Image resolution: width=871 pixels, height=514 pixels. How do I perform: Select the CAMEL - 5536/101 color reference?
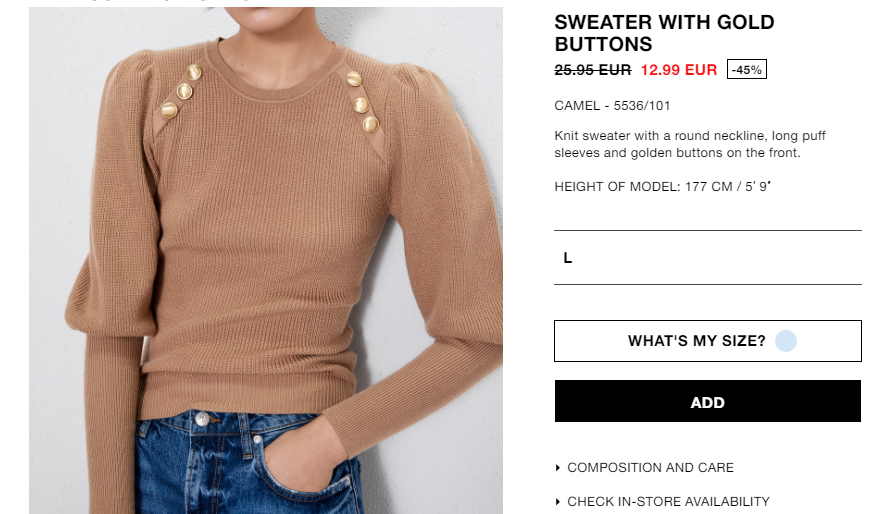pyautogui.click(x=612, y=106)
